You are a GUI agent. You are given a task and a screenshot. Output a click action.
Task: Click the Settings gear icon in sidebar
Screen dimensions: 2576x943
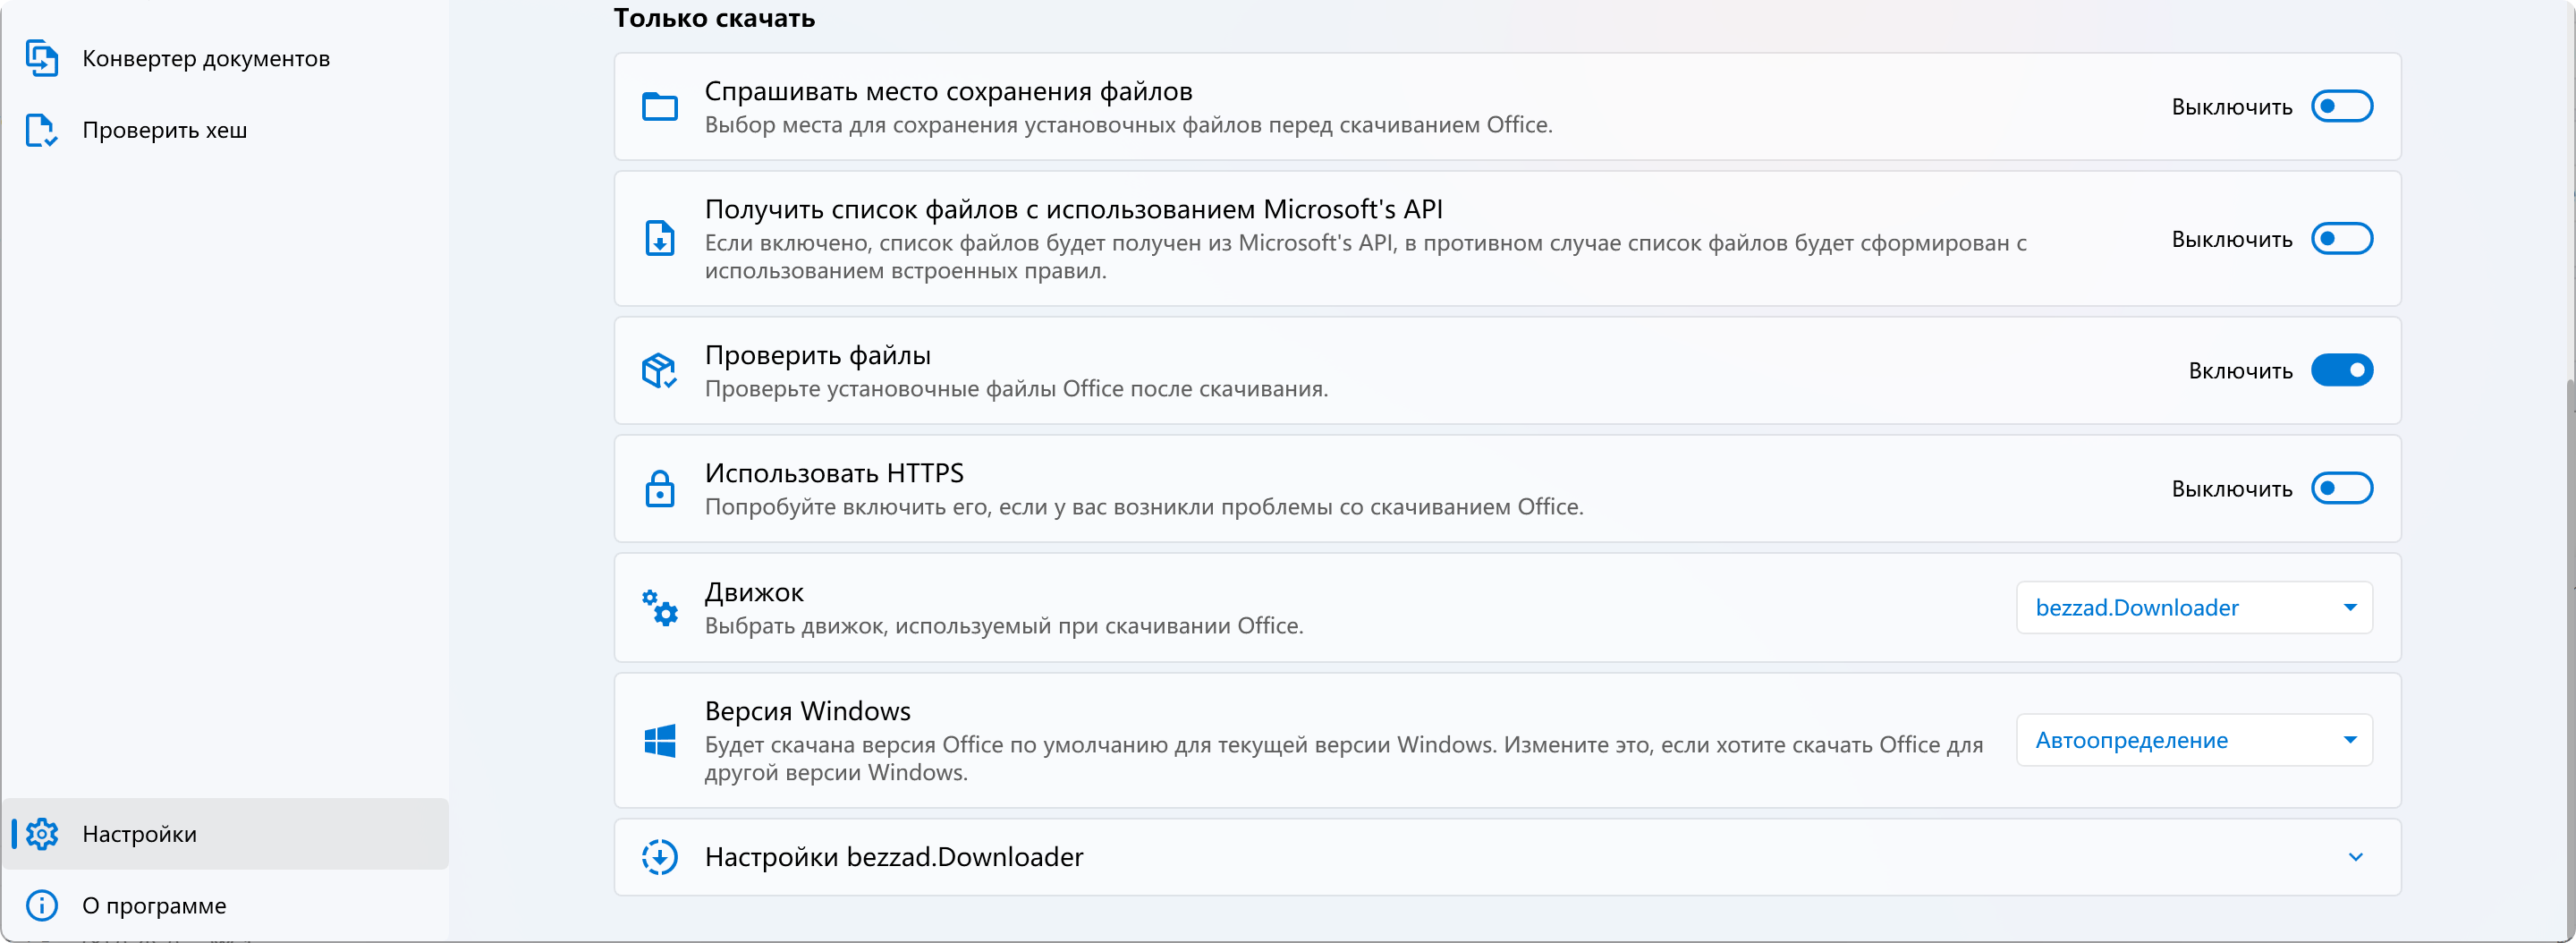tap(42, 834)
